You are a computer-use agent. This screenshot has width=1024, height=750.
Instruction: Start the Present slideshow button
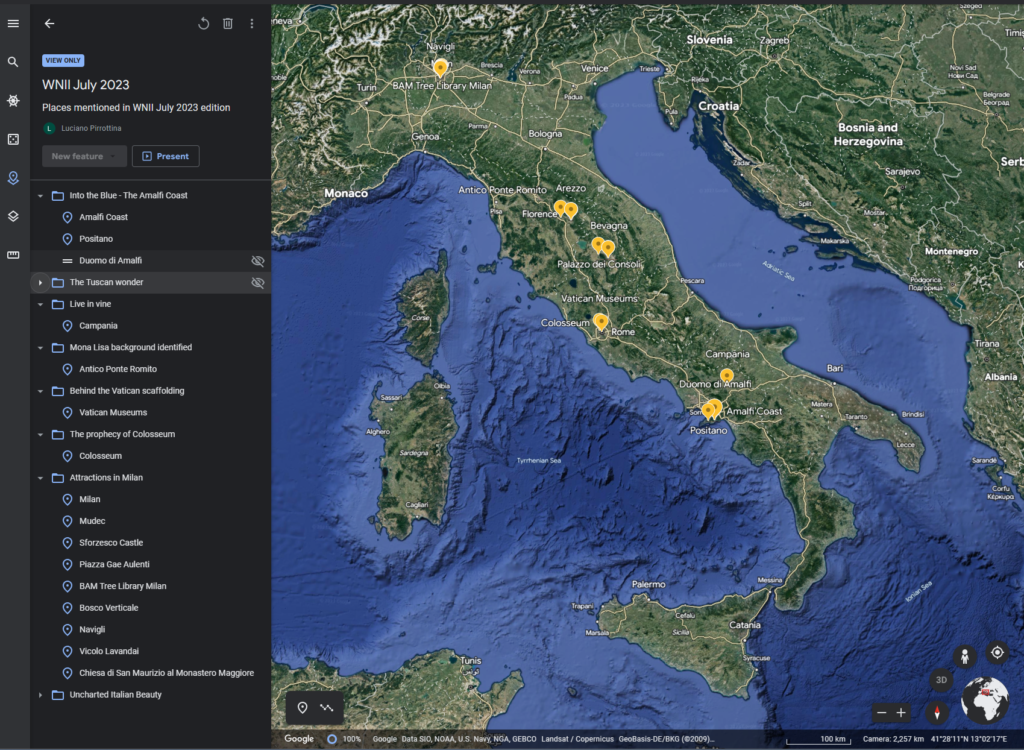[x=166, y=156]
